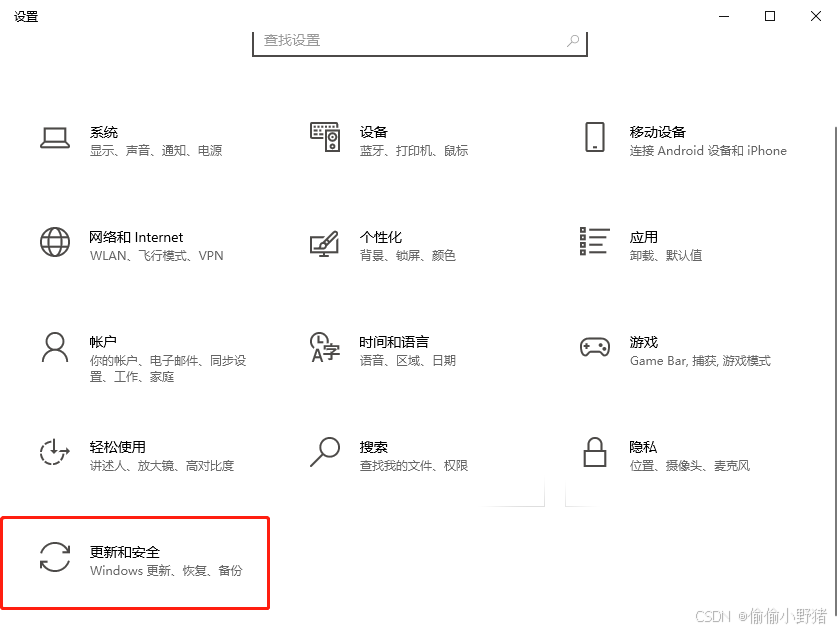Click the text 你的帐户、电子邮件、同步设置
Image resolution: width=839 pixels, height=632 pixels.
pyautogui.click(x=167, y=369)
